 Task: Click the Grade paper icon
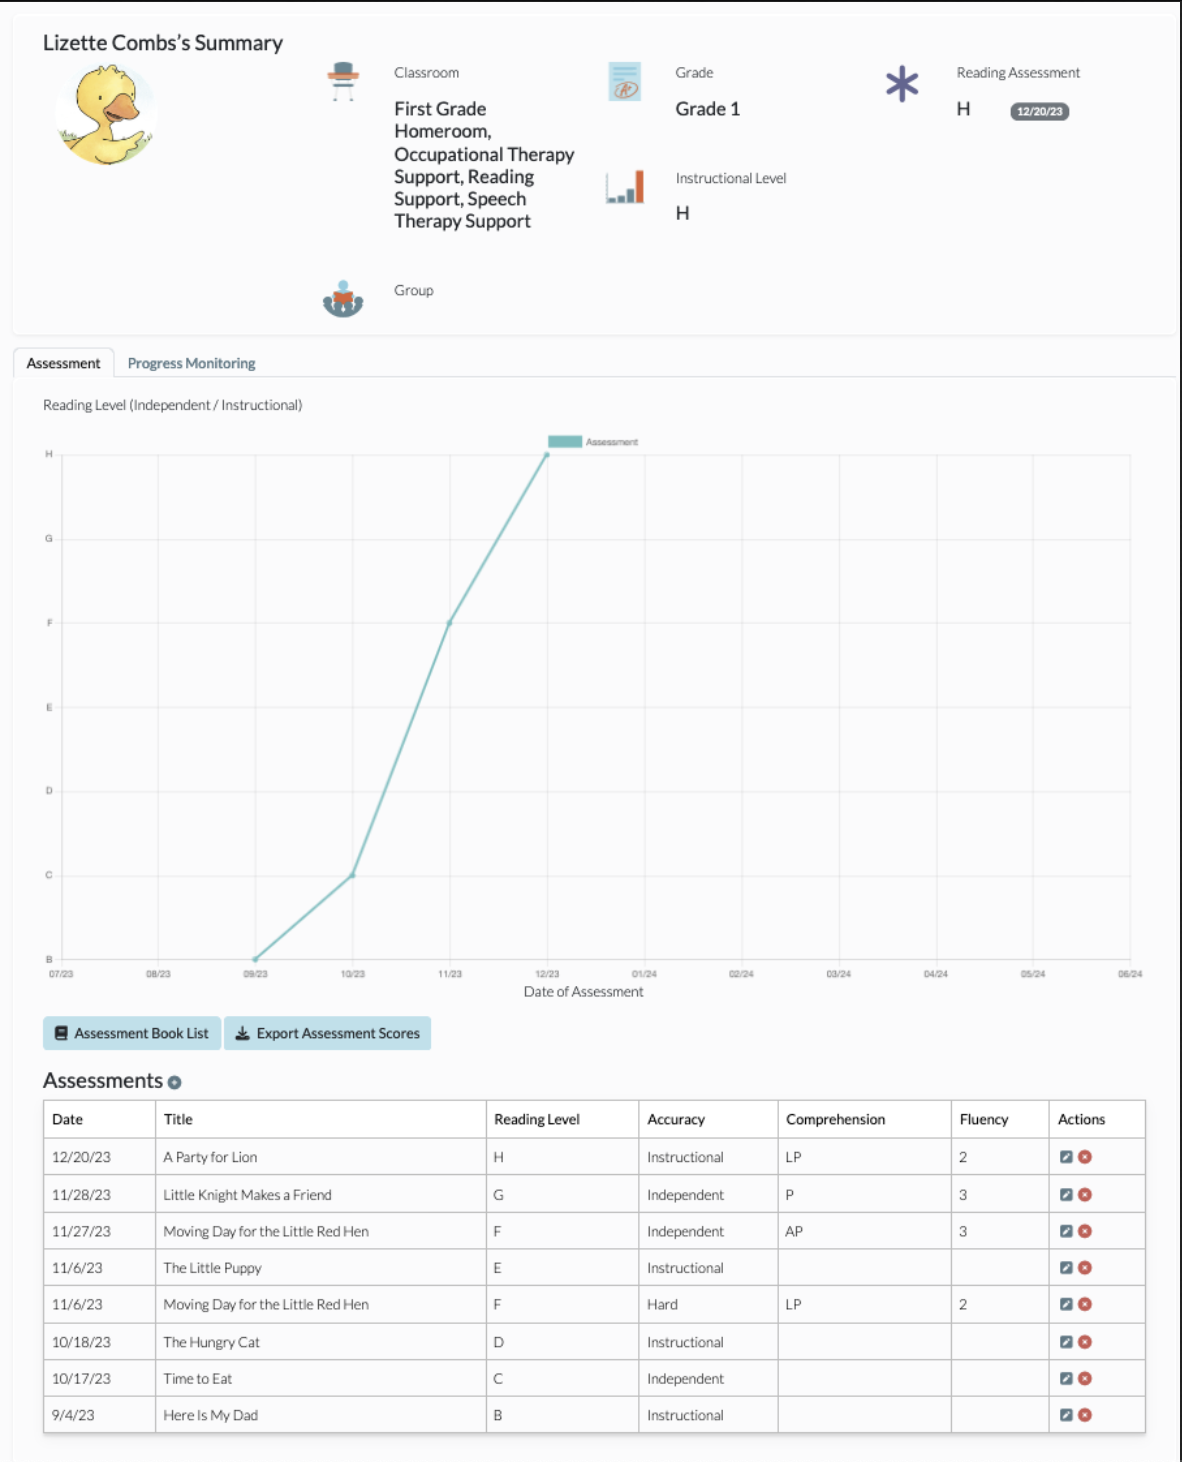625,81
